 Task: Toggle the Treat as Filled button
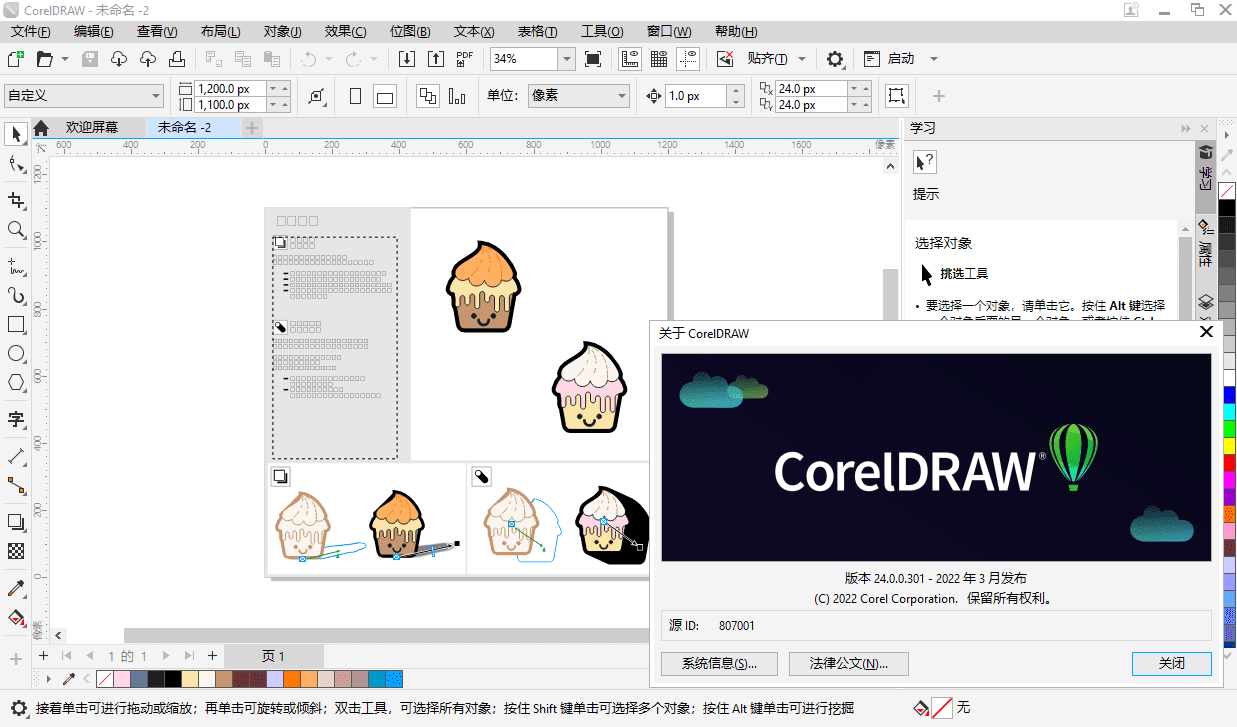pyautogui.click(x=896, y=96)
